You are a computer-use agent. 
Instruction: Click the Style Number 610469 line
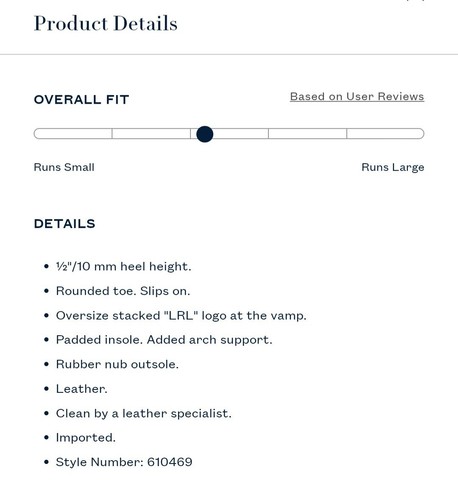pos(124,462)
